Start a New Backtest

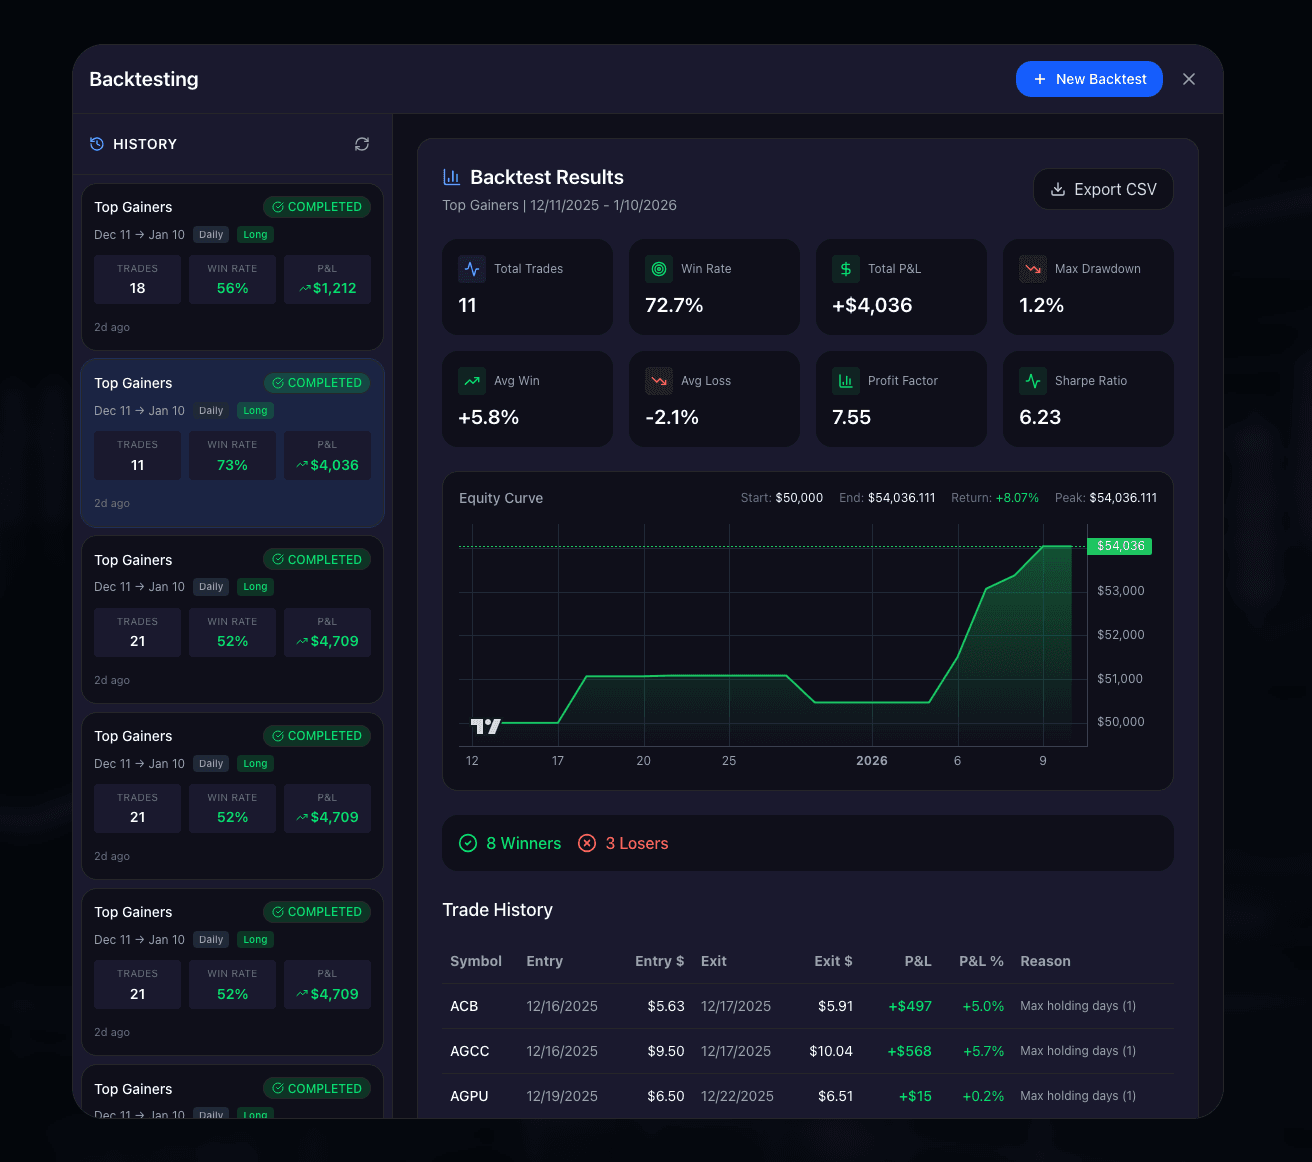1089,78
